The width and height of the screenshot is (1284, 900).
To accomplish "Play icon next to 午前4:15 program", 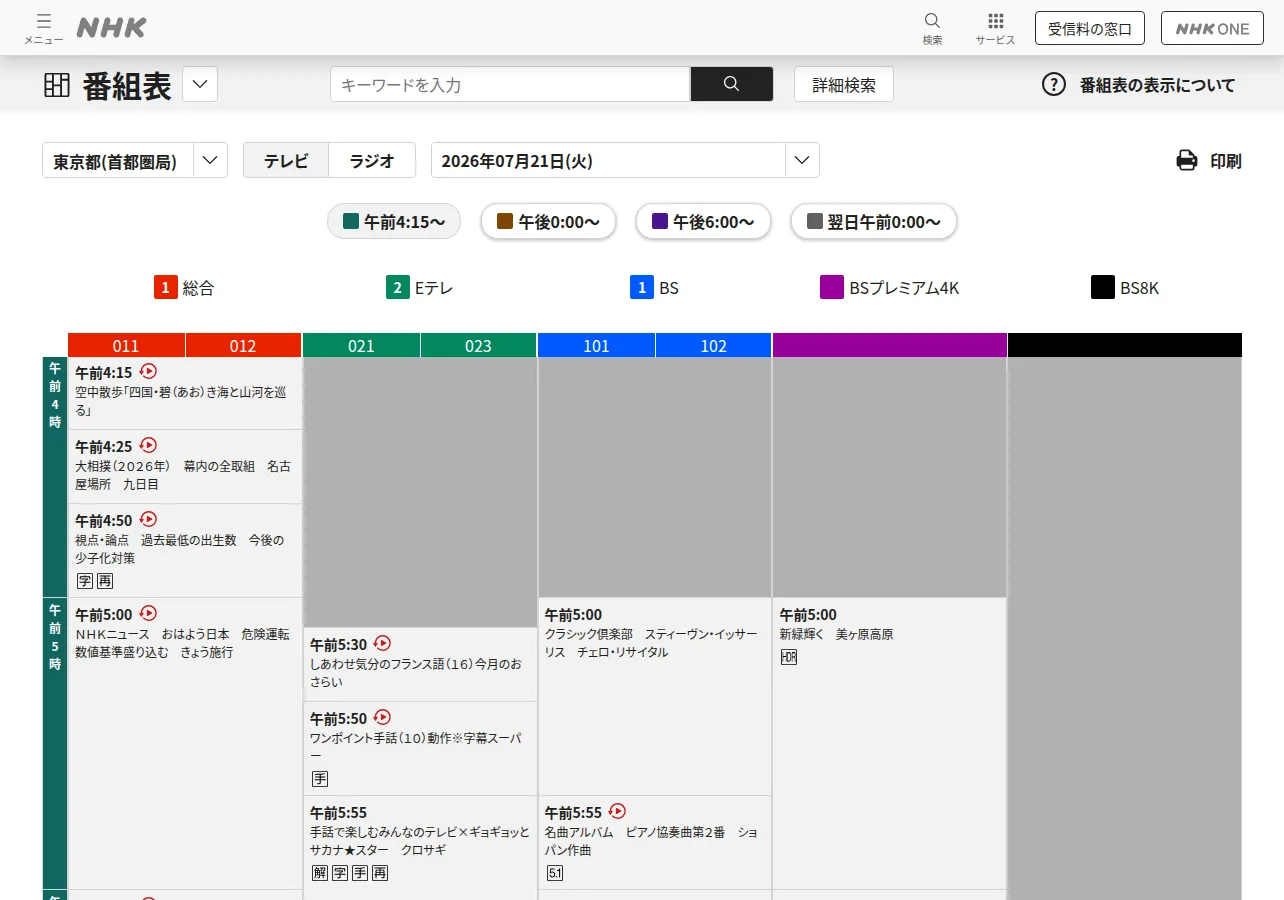I will pos(148,371).
